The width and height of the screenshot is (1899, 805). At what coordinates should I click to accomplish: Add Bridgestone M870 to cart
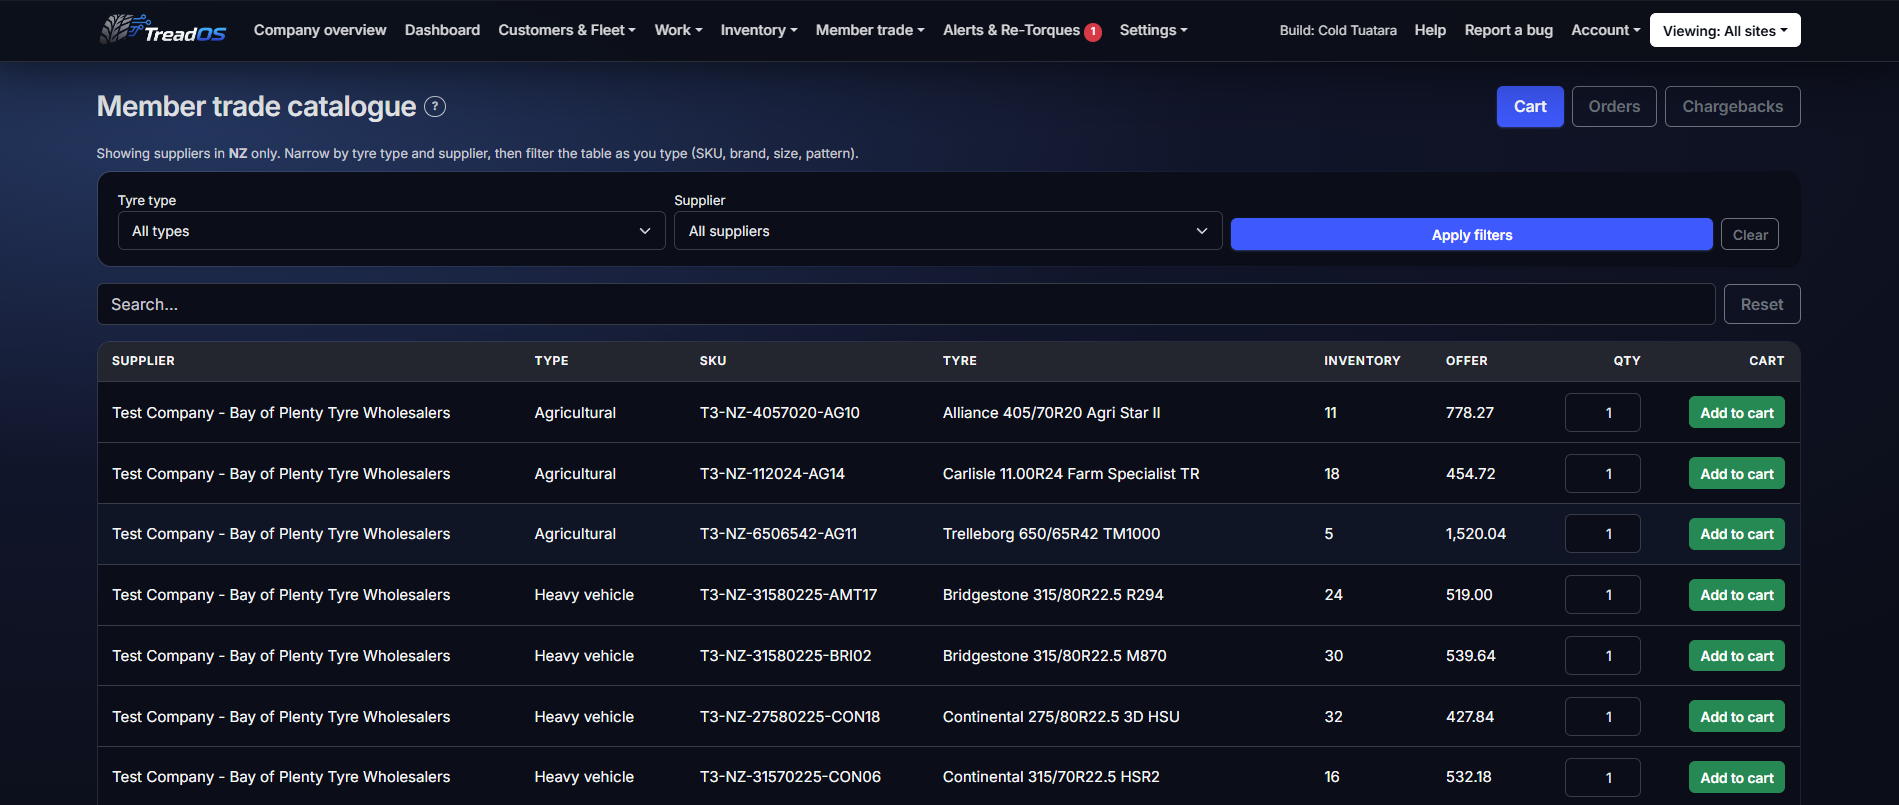tap(1737, 656)
